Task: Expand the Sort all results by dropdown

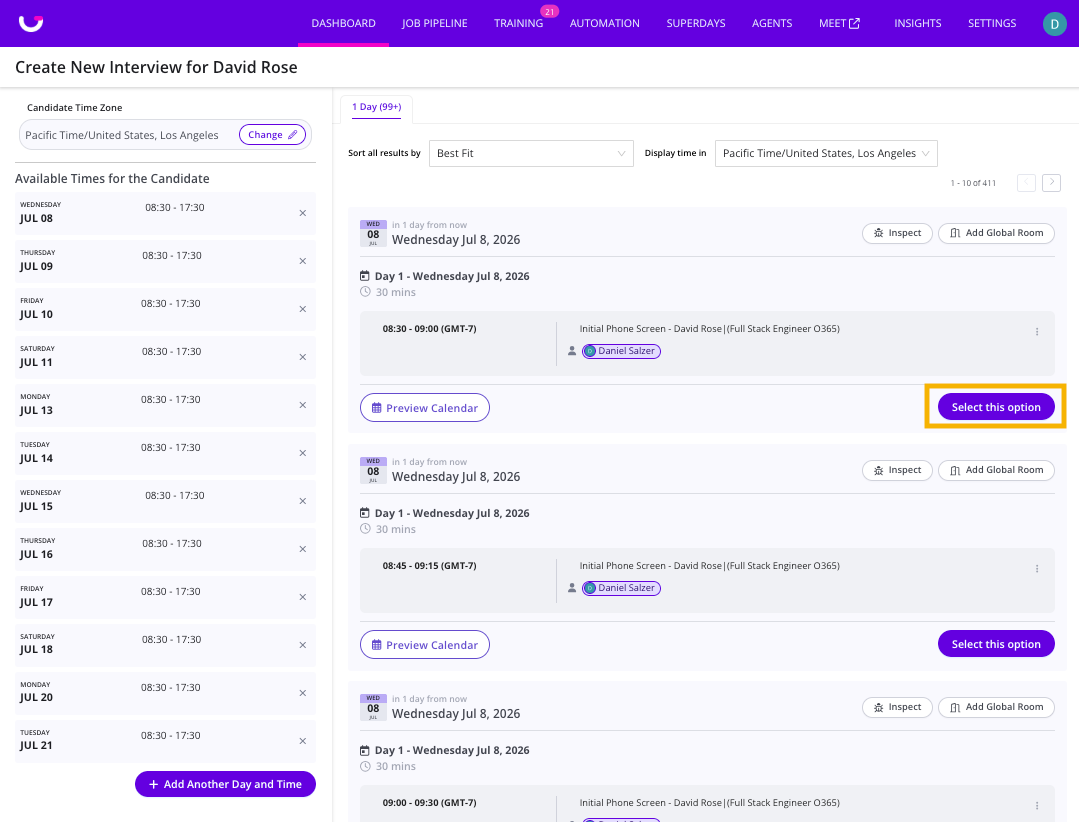Action: (x=531, y=153)
